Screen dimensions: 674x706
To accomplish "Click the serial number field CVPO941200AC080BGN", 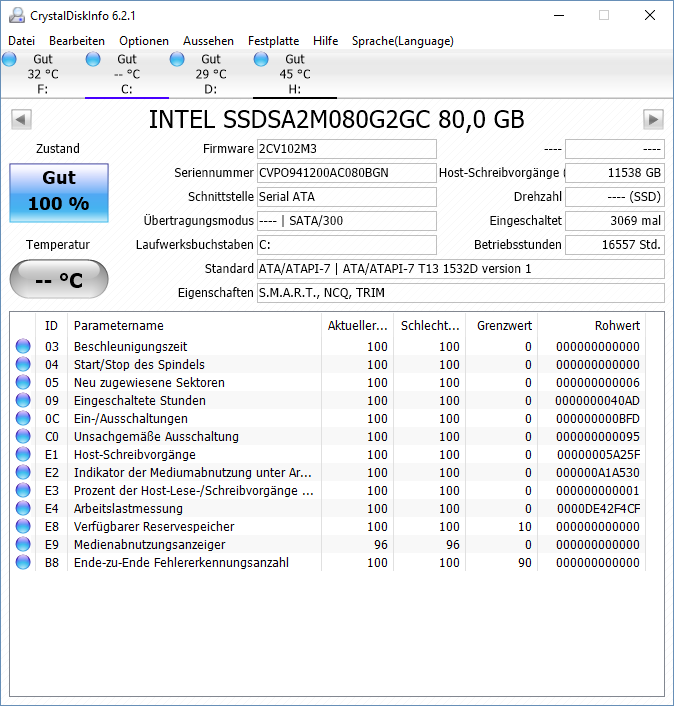I will 347,173.
